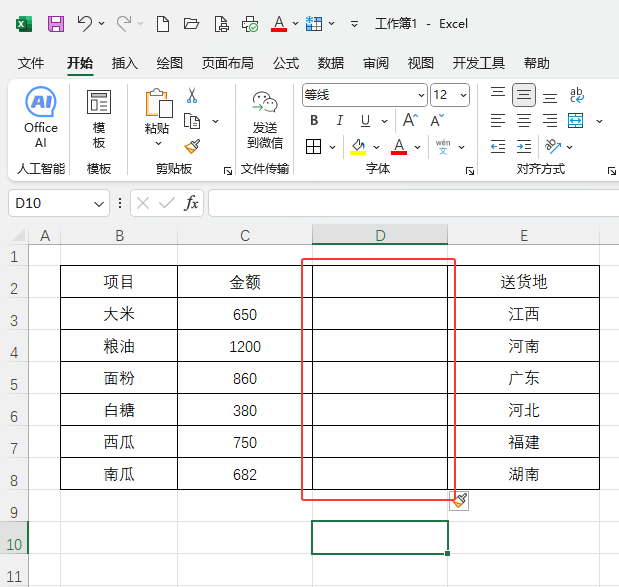Image resolution: width=619 pixels, height=587 pixels.
Task: Switch to the 数据 Data tab
Action: [x=331, y=63]
